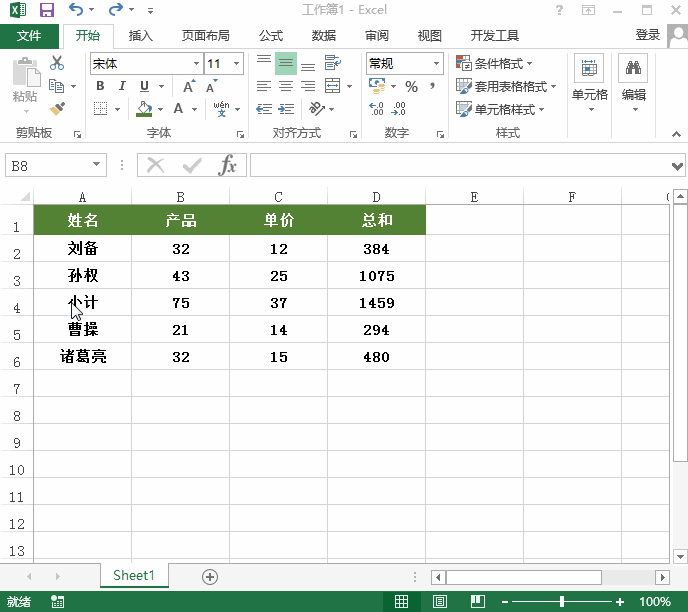The height and width of the screenshot is (612, 688).
Task: Click the zoom slider handle
Action: pyautogui.click(x=562, y=601)
